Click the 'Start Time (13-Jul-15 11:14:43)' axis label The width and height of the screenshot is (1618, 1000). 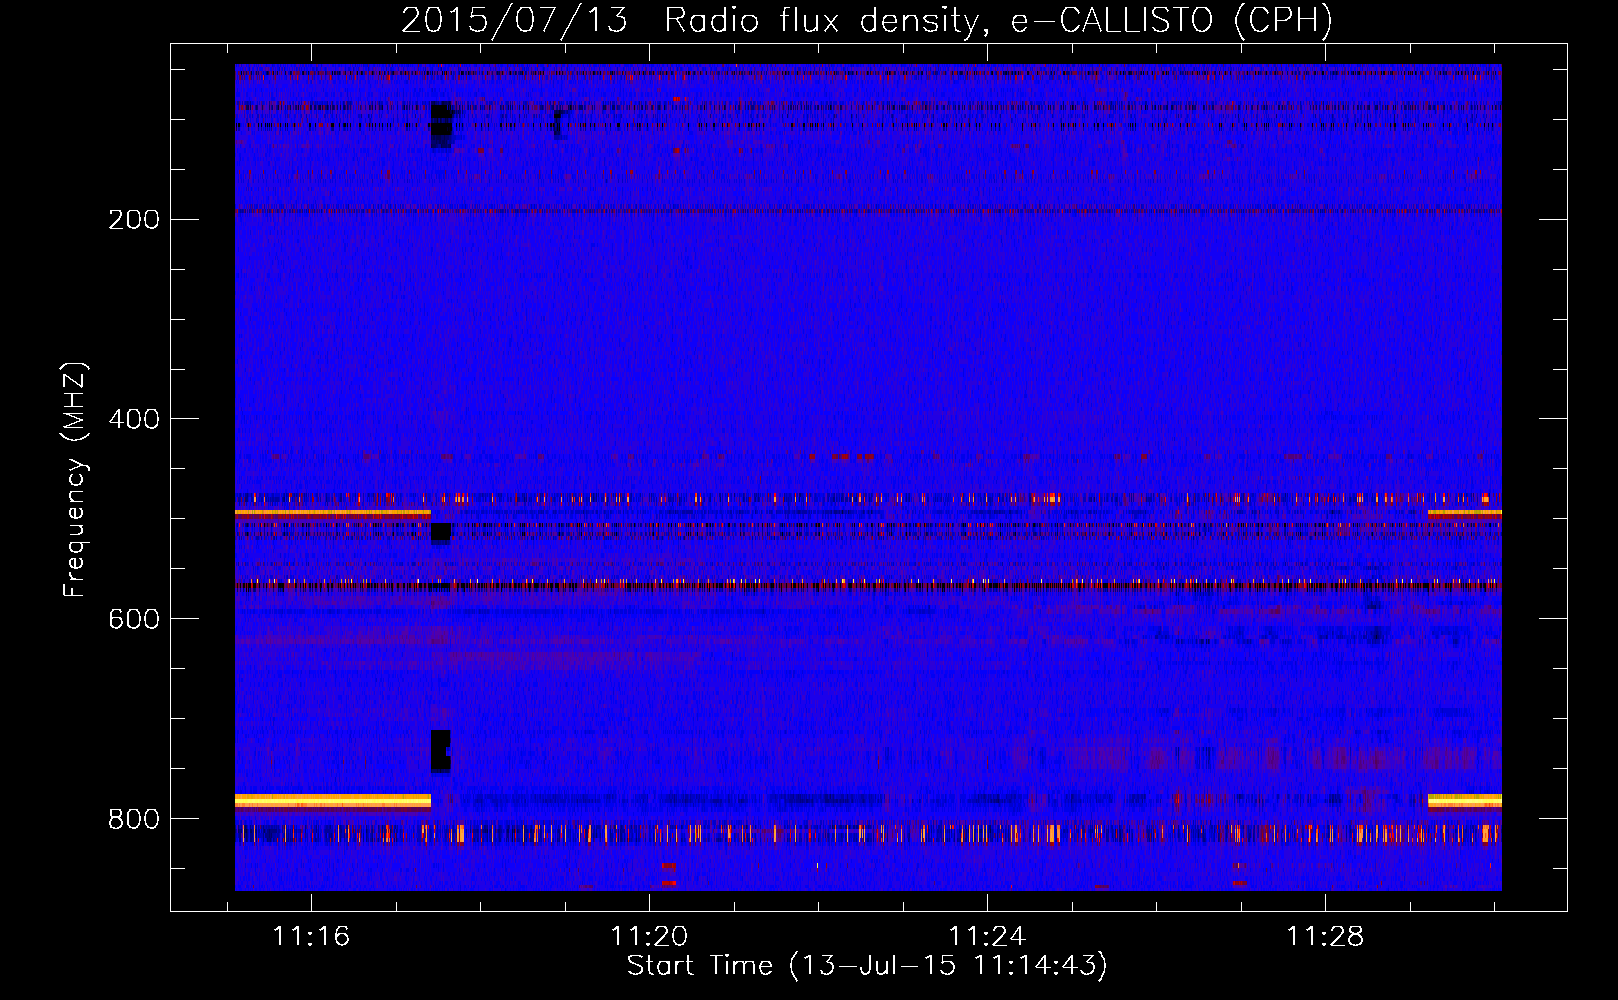[x=867, y=966]
